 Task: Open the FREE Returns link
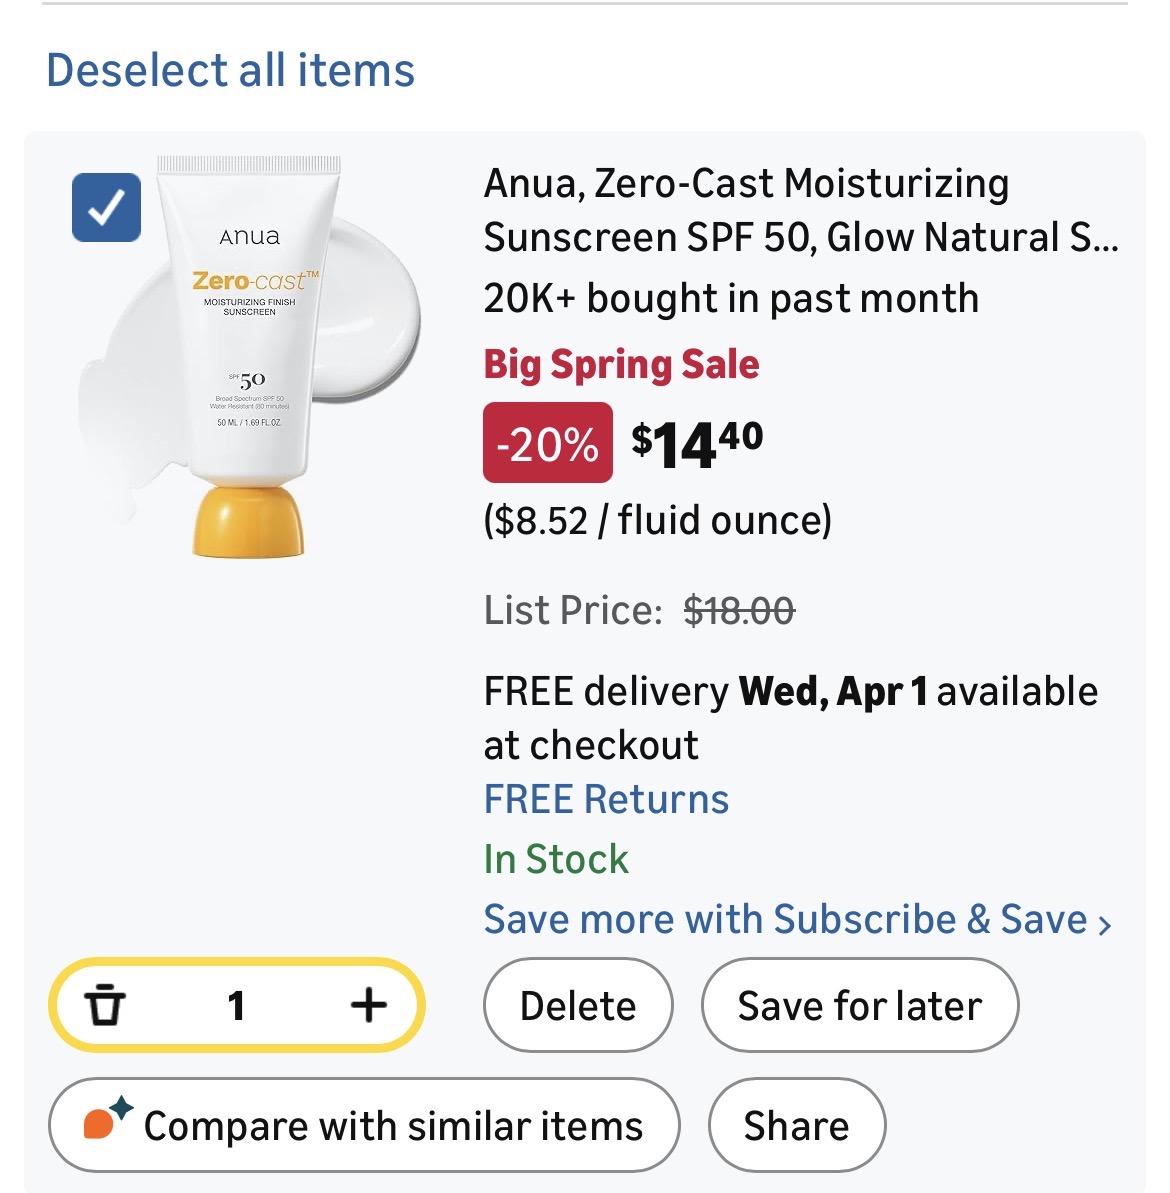[606, 800]
